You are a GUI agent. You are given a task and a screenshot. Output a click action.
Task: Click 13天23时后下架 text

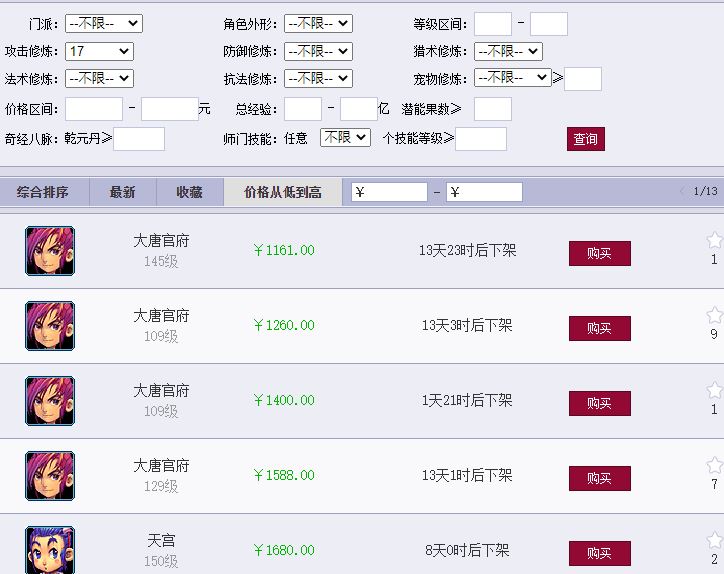[467, 250]
